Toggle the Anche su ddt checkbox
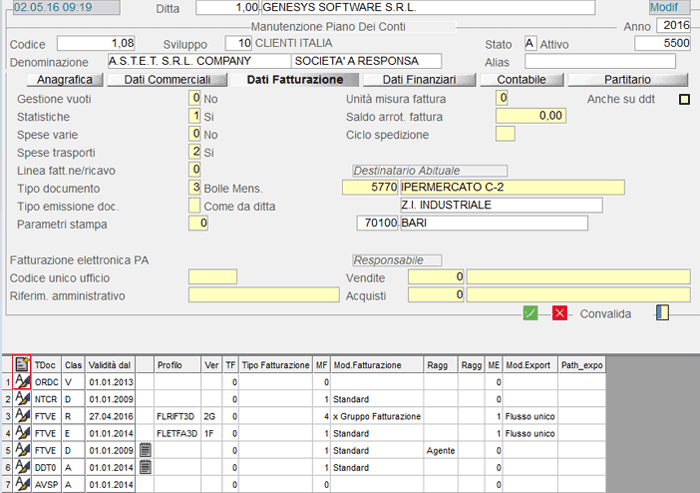 (685, 98)
